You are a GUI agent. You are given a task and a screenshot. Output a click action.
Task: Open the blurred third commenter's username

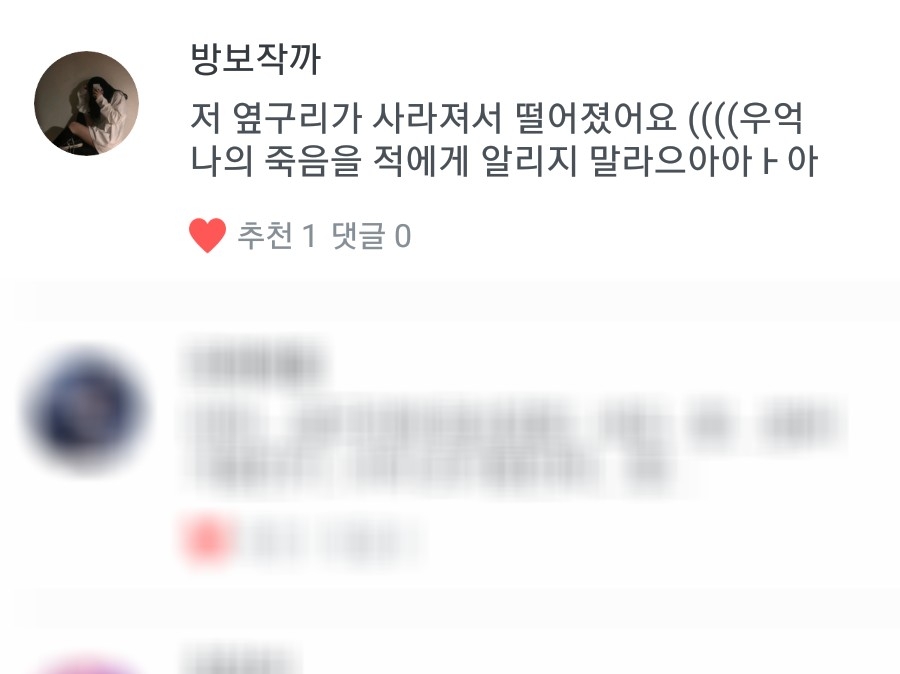click(241, 659)
